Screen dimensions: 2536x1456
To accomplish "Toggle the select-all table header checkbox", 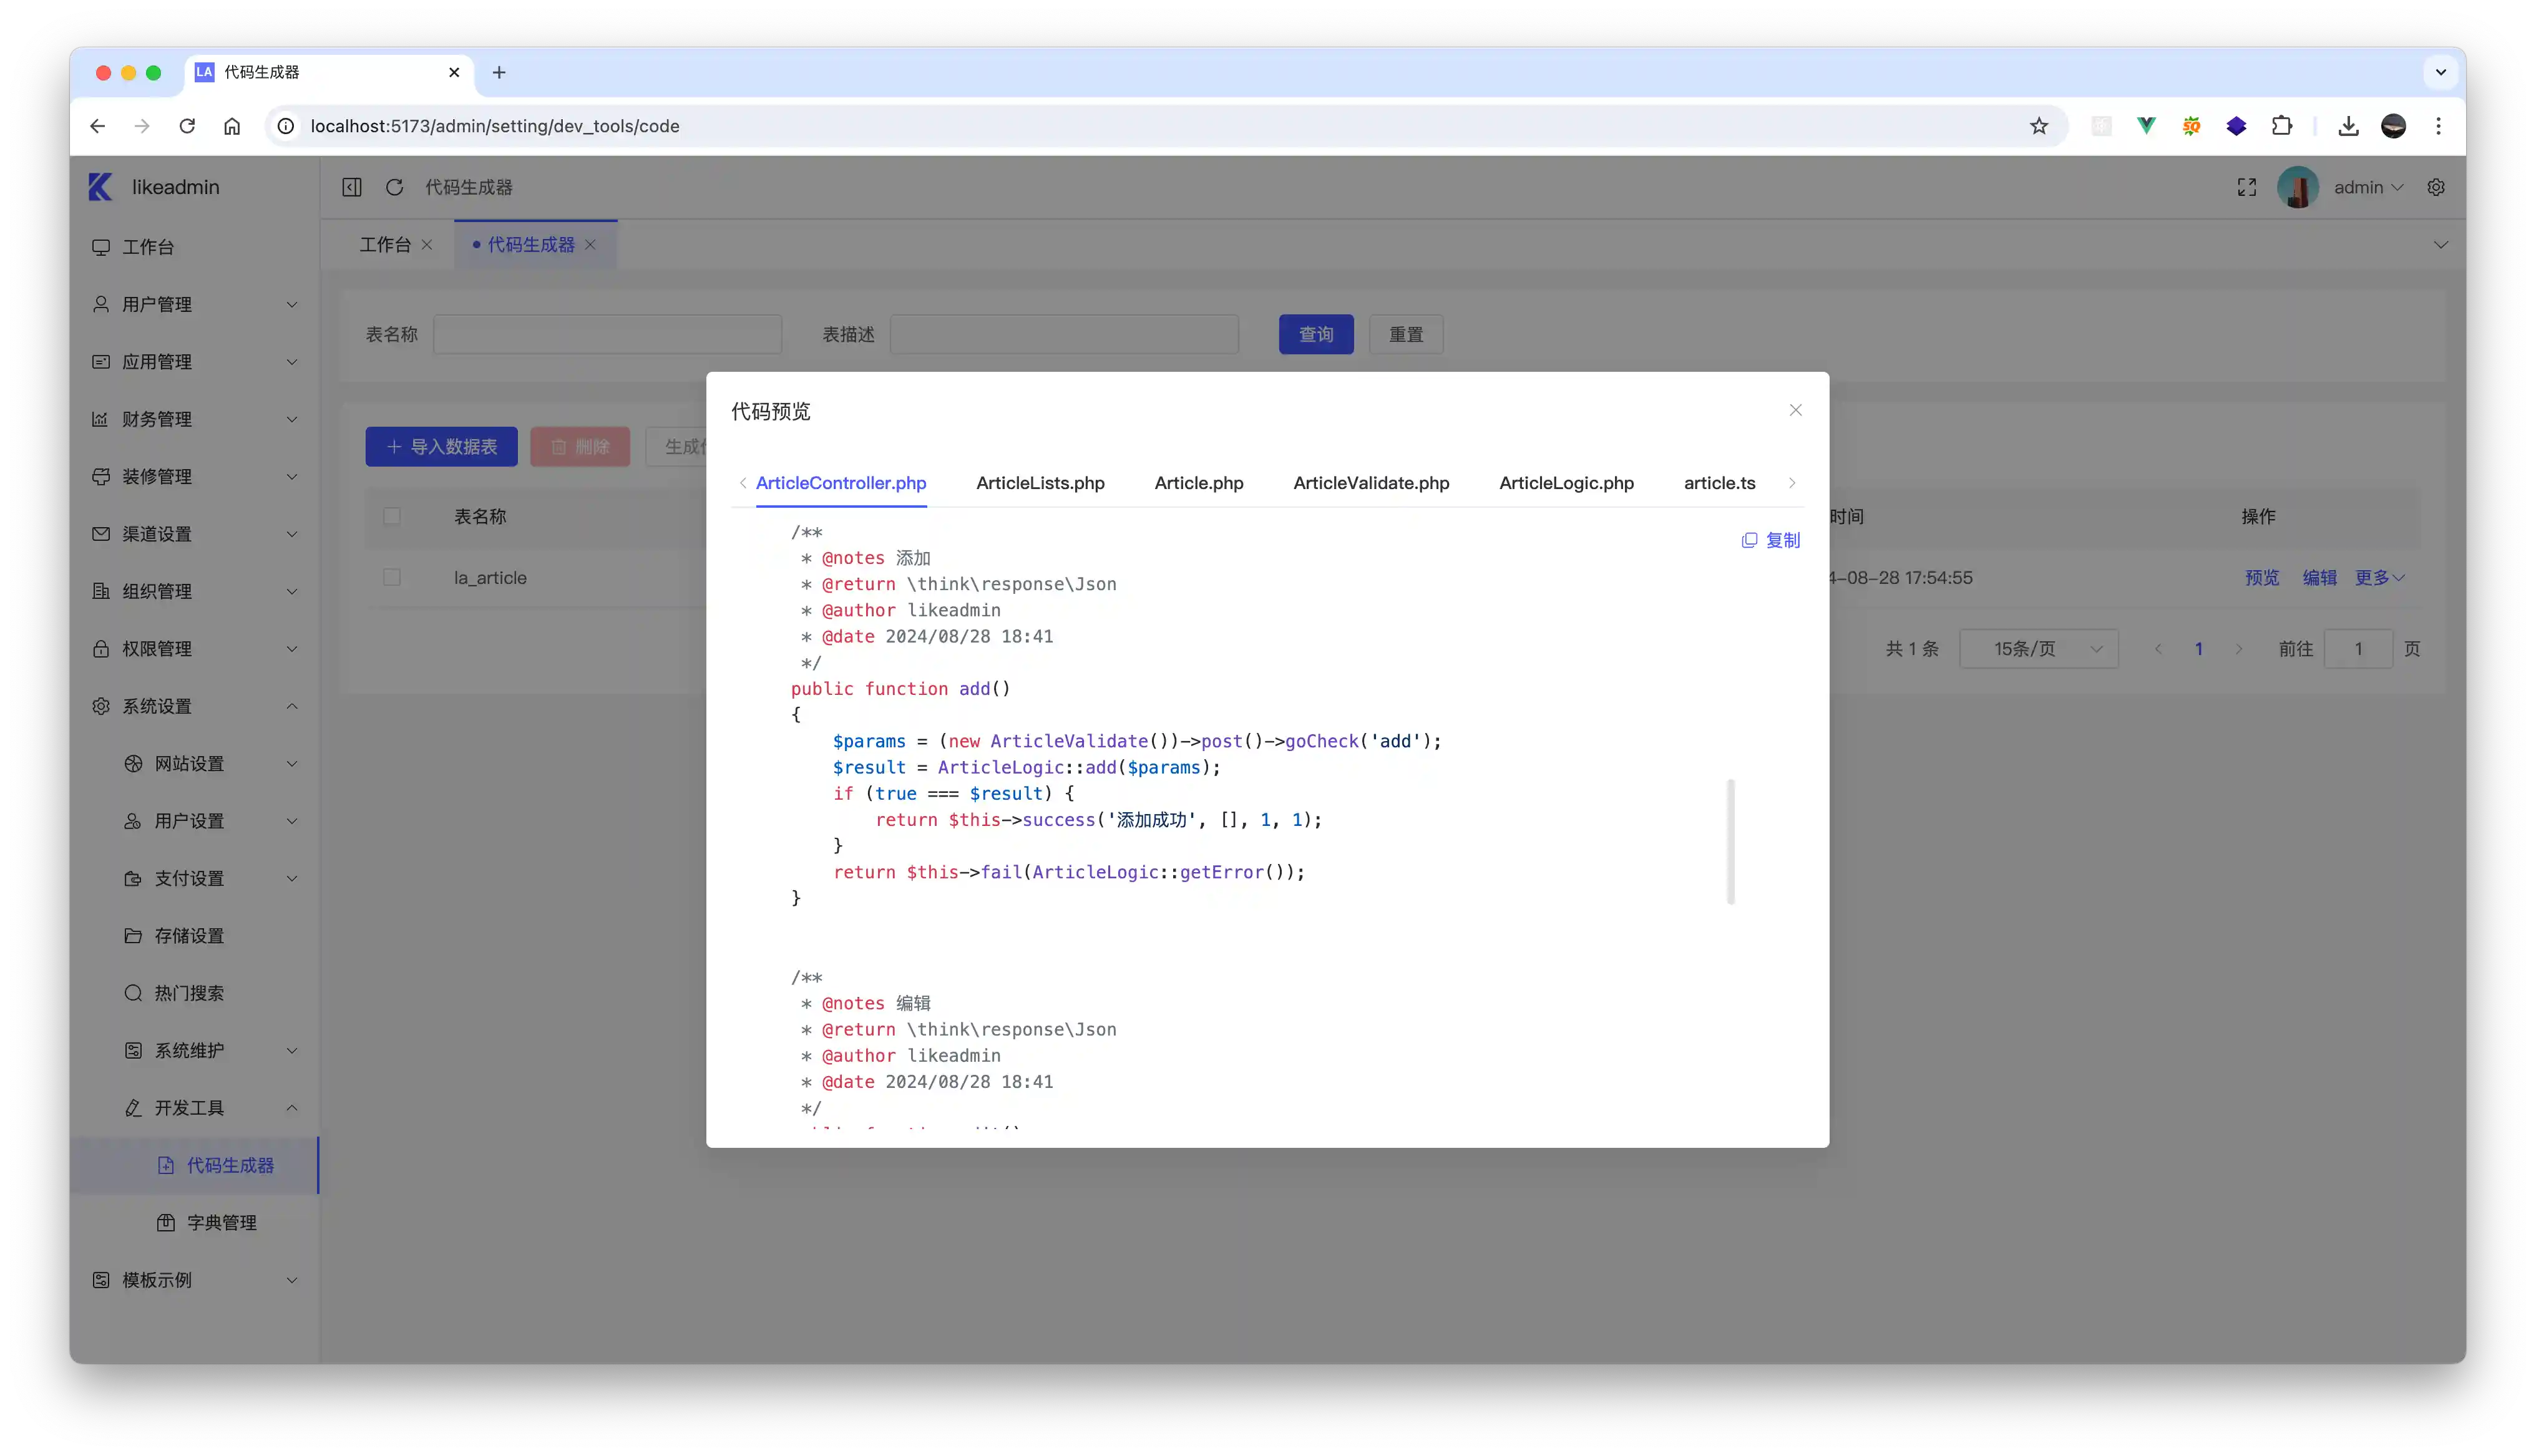I will pos(392,516).
